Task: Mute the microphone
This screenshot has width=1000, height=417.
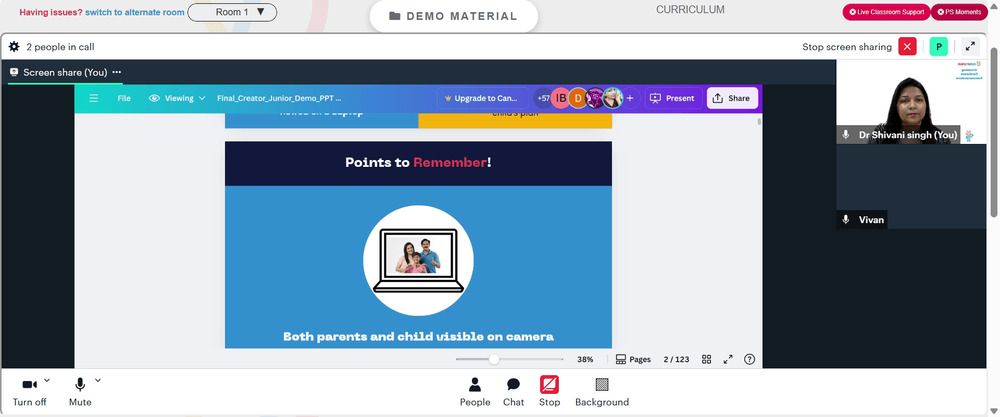Action: pos(80,391)
